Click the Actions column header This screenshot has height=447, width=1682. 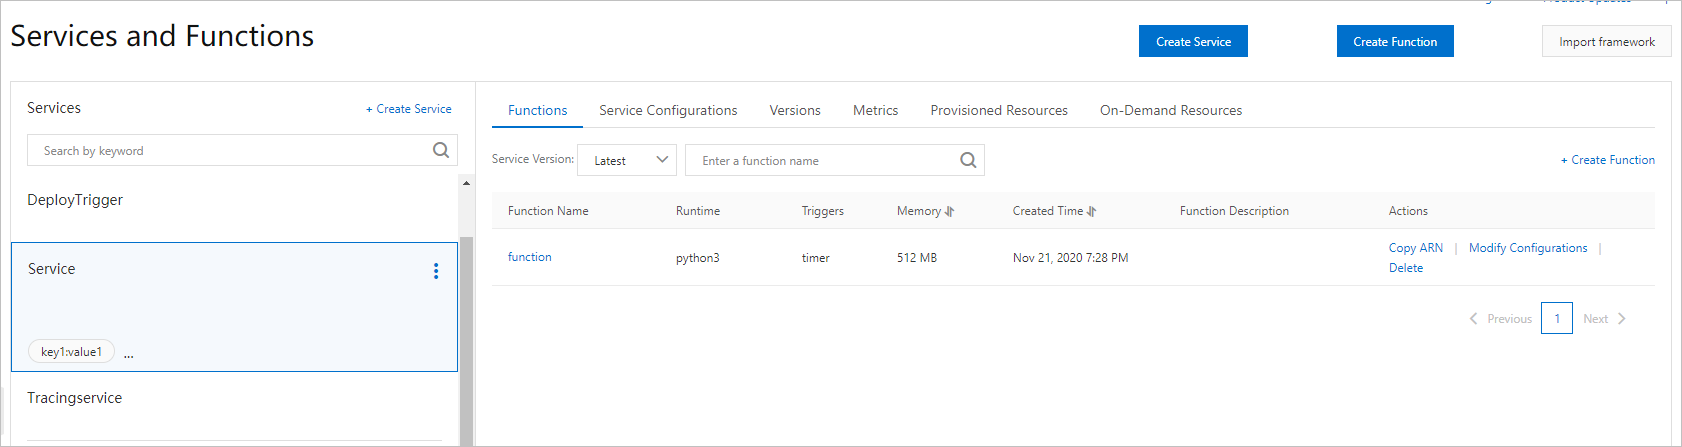1408,211
